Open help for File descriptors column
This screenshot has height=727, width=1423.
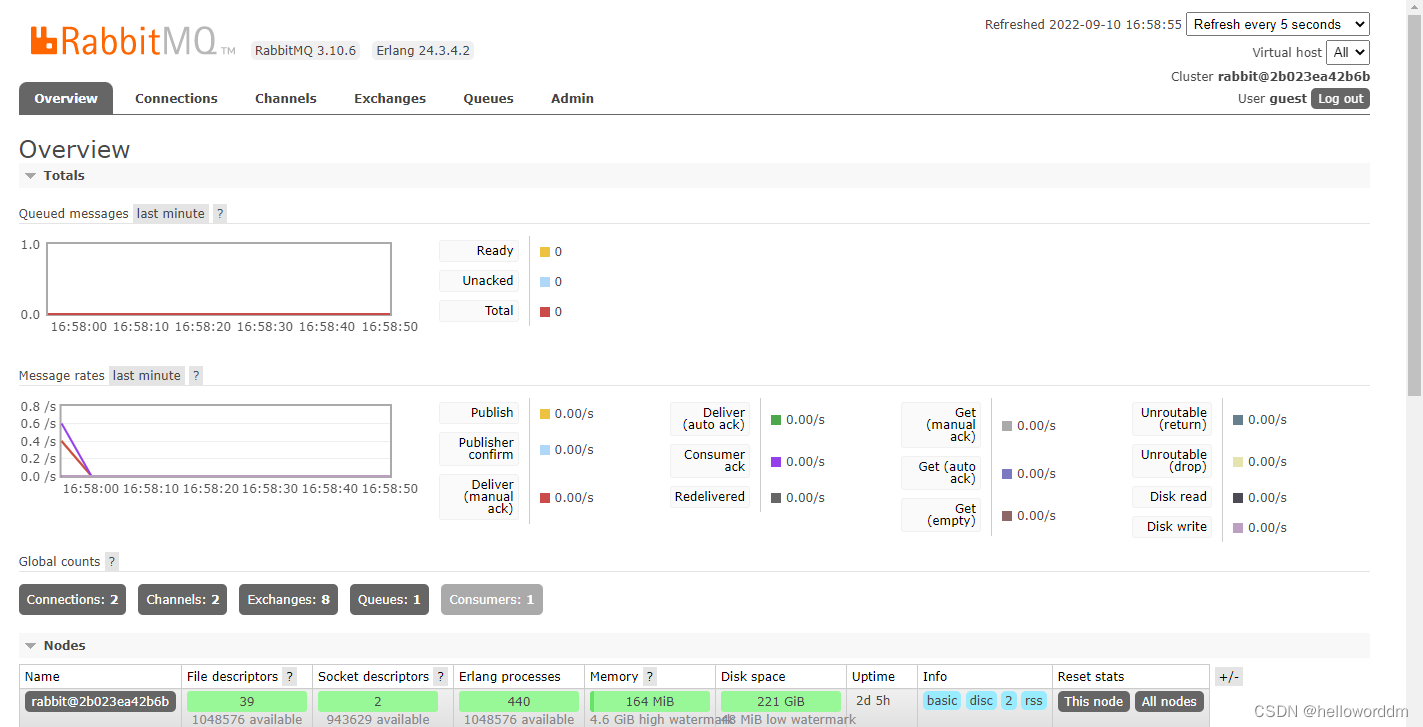pos(290,676)
